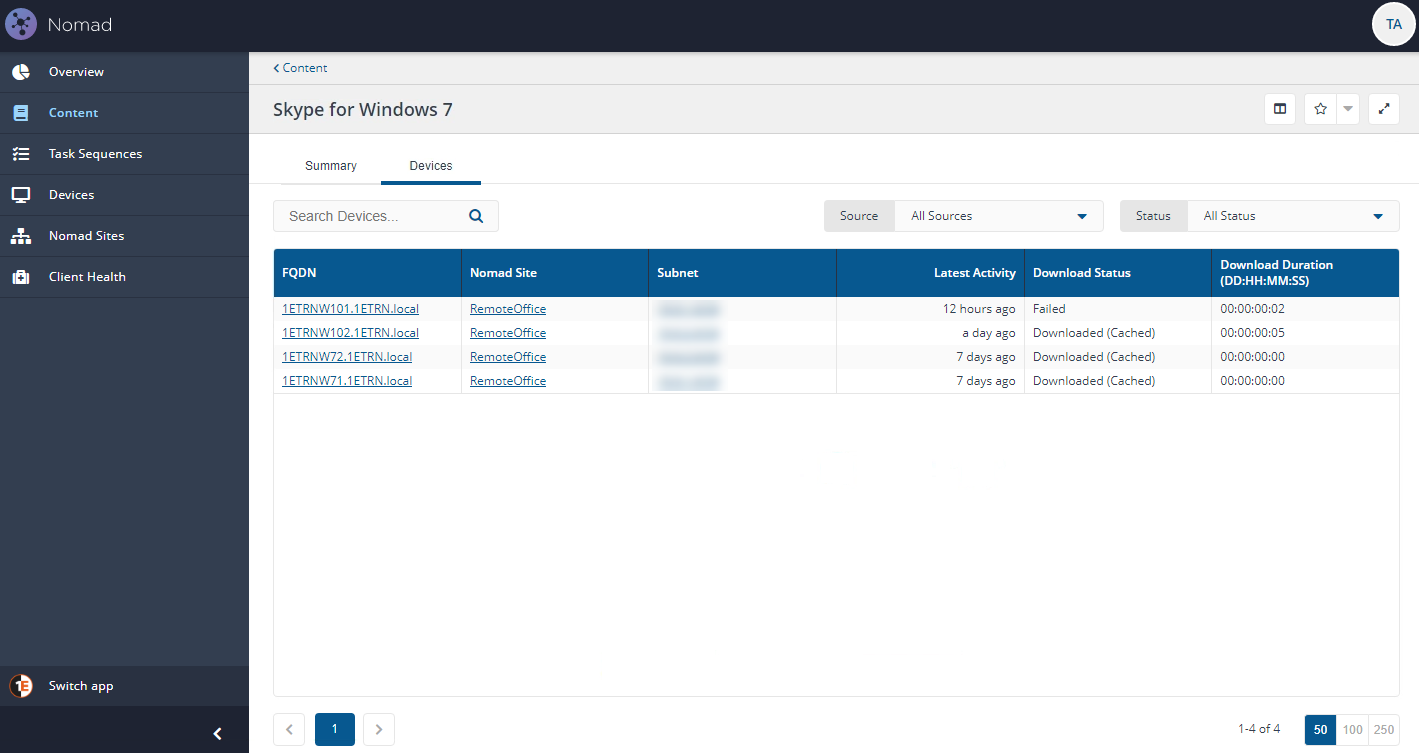Open the All Sources dropdown
The width and height of the screenshot is (1419, 753).
pyautogui.click(x=999, y=216)
